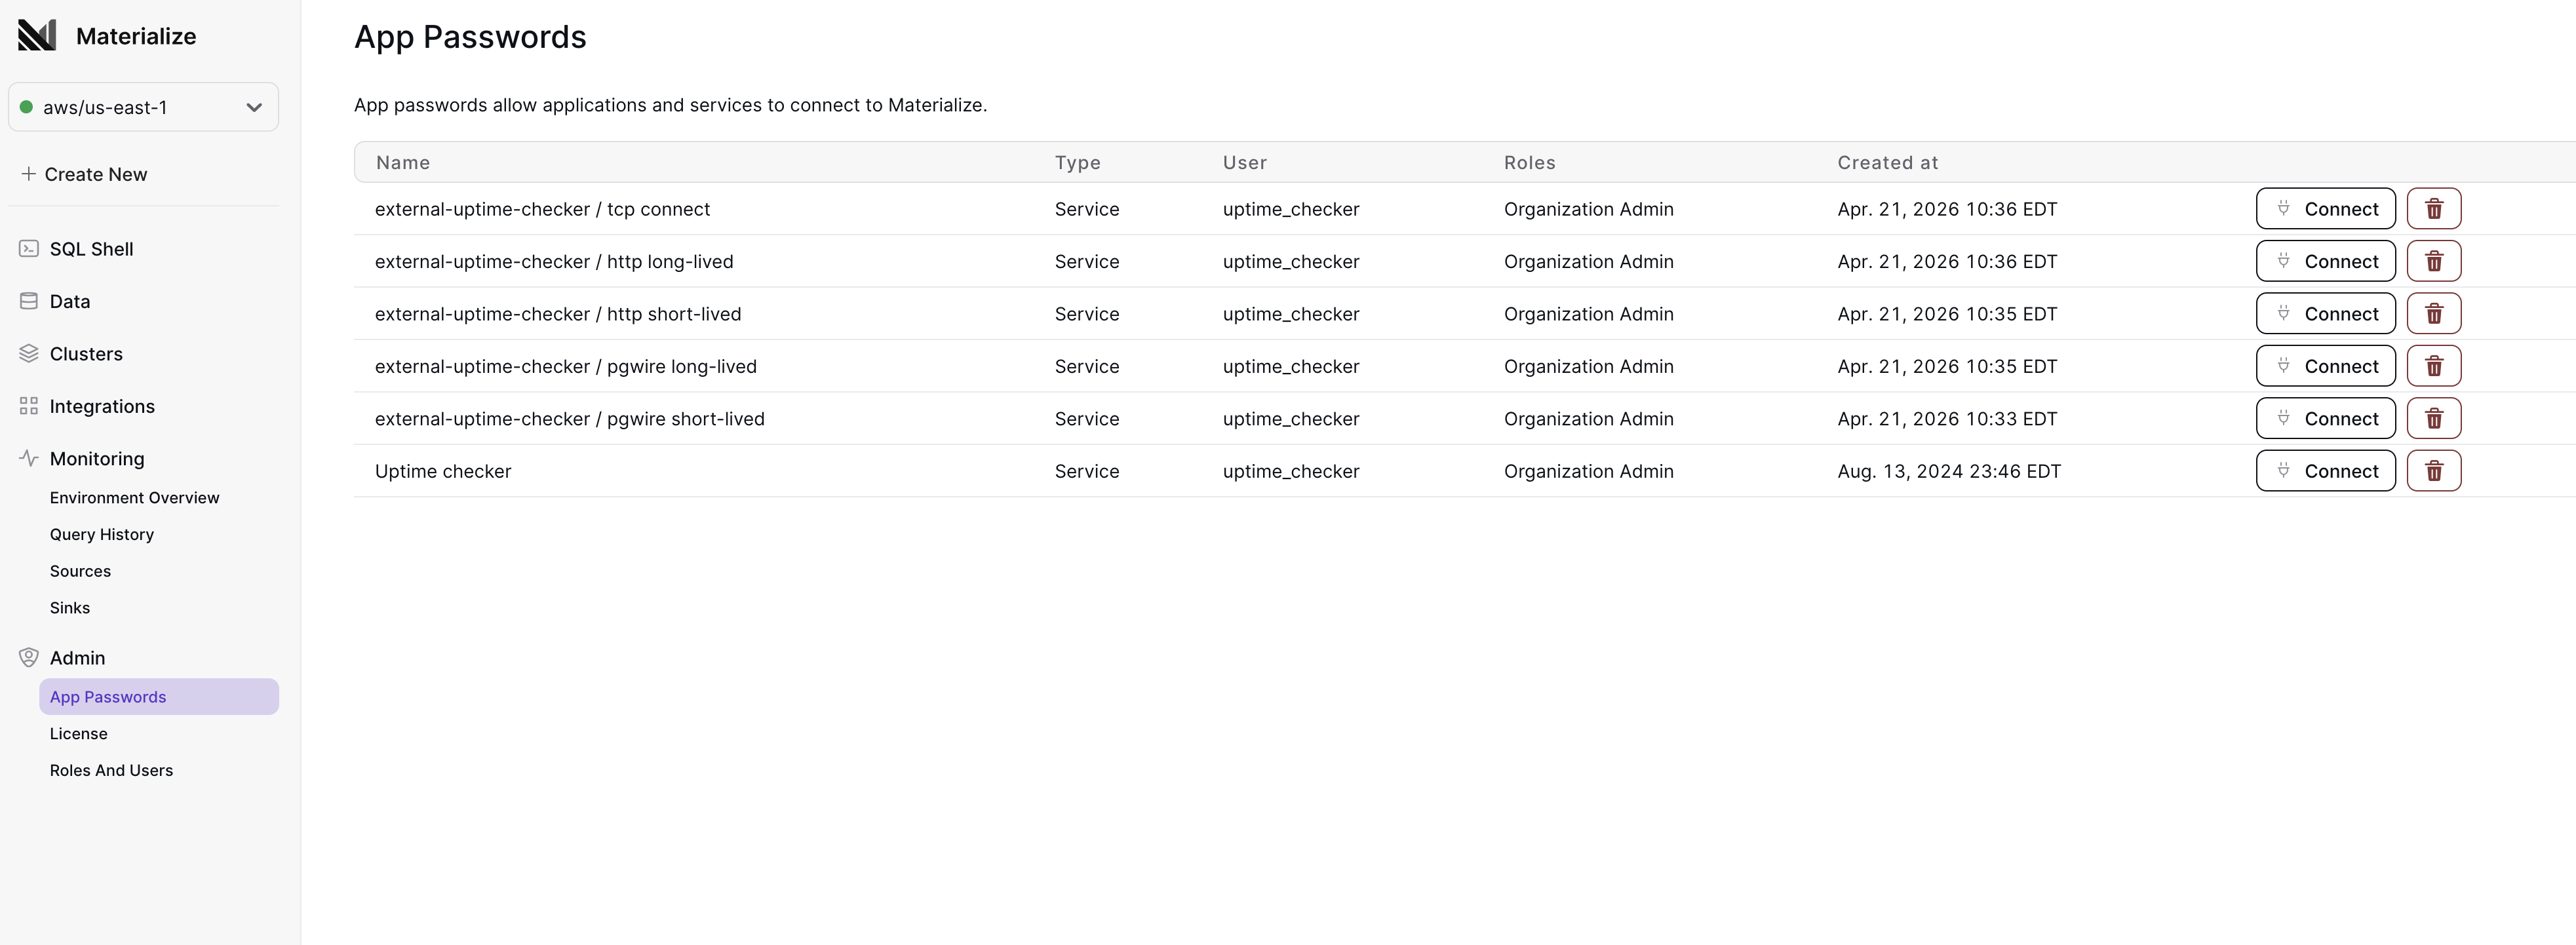Click the Create New plus icon
Image resolution: width=2576 pixels, height=945 pixels.
click(29, 174)
